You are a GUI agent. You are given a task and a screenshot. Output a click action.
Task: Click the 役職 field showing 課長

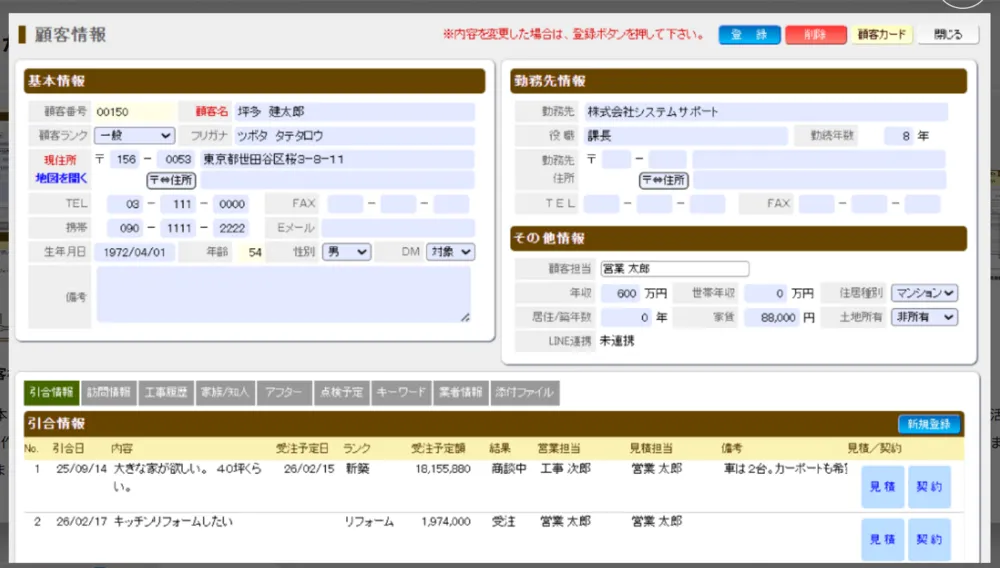(686, 135)
